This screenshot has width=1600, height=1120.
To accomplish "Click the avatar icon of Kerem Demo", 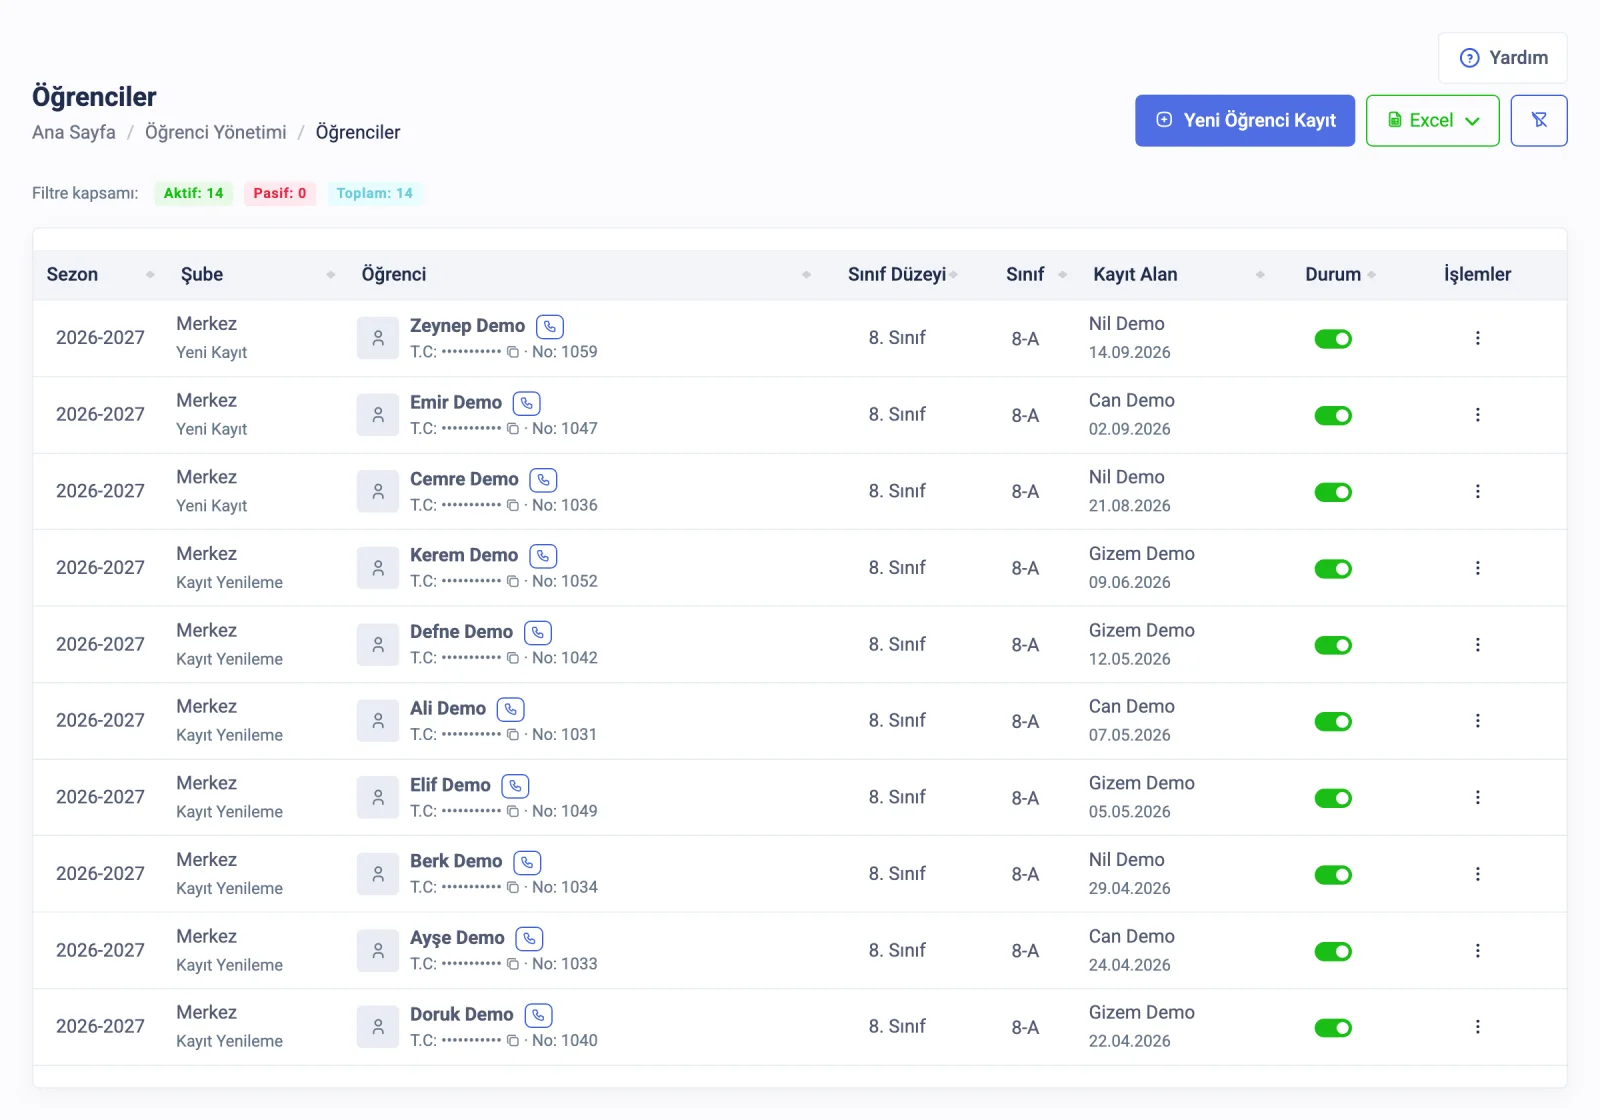I will (378, 568).
